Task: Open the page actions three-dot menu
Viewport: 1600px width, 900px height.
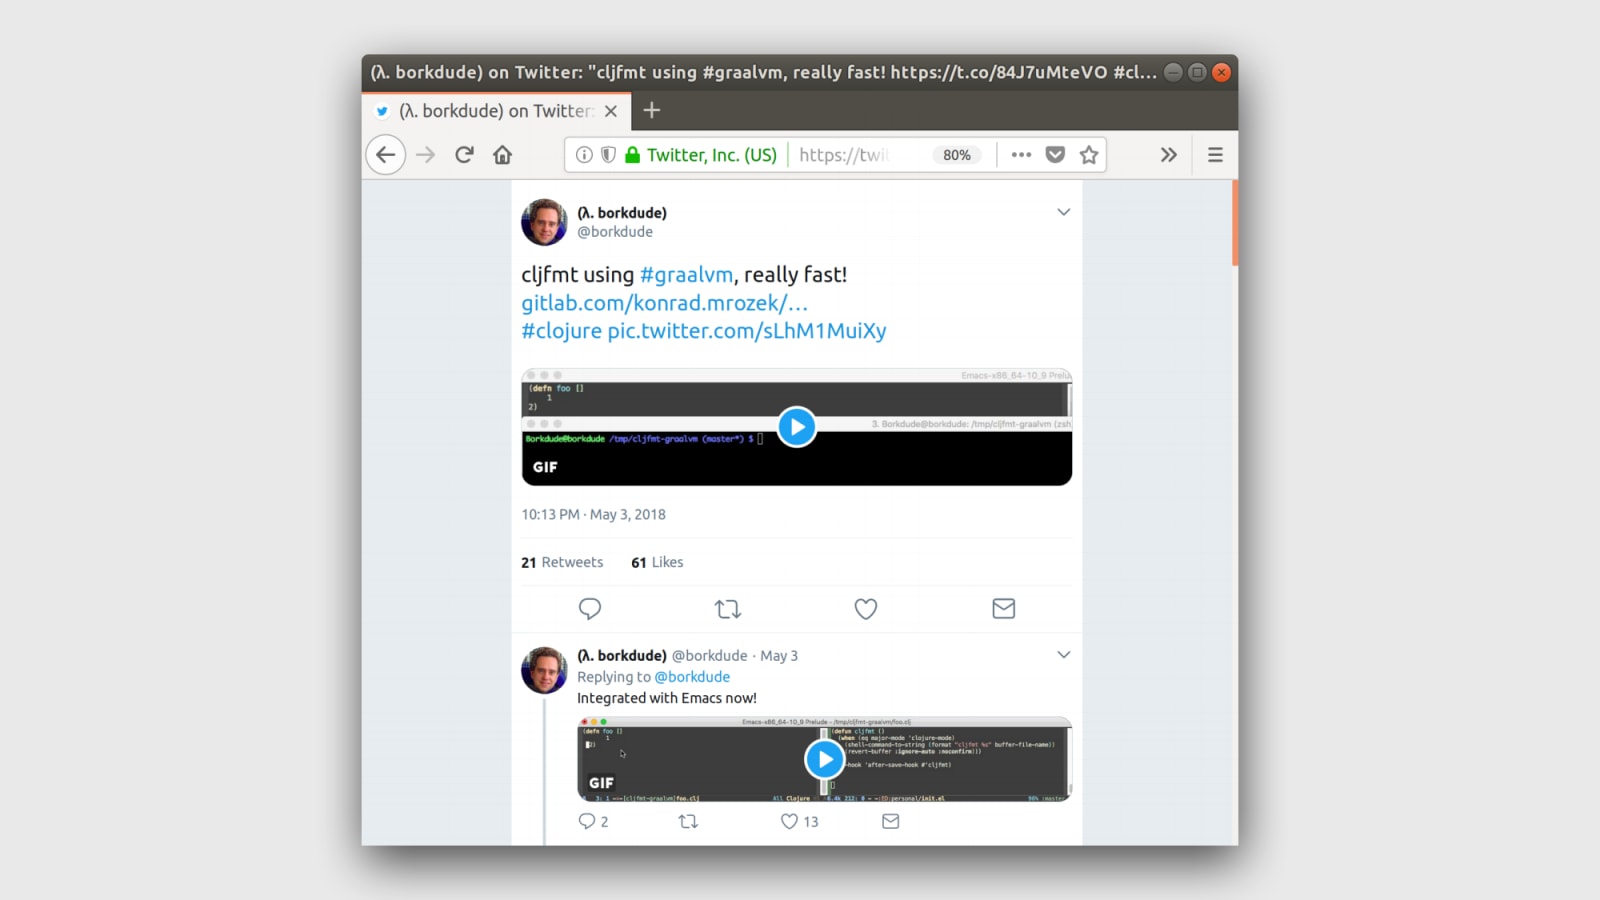Action: pyautogui.click(x=1021, y=155)
